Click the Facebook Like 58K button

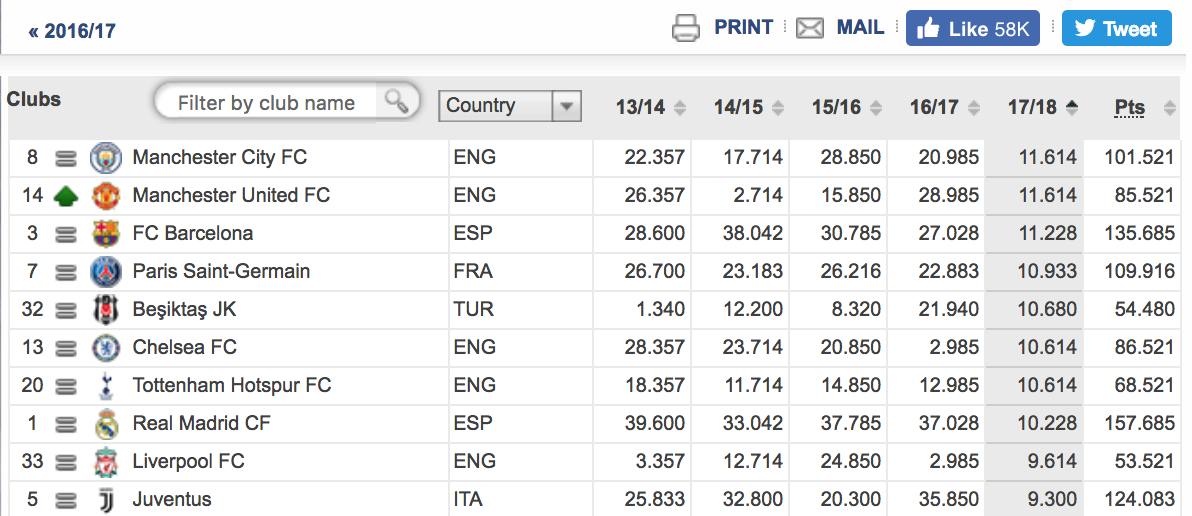(x=972, y=29)
